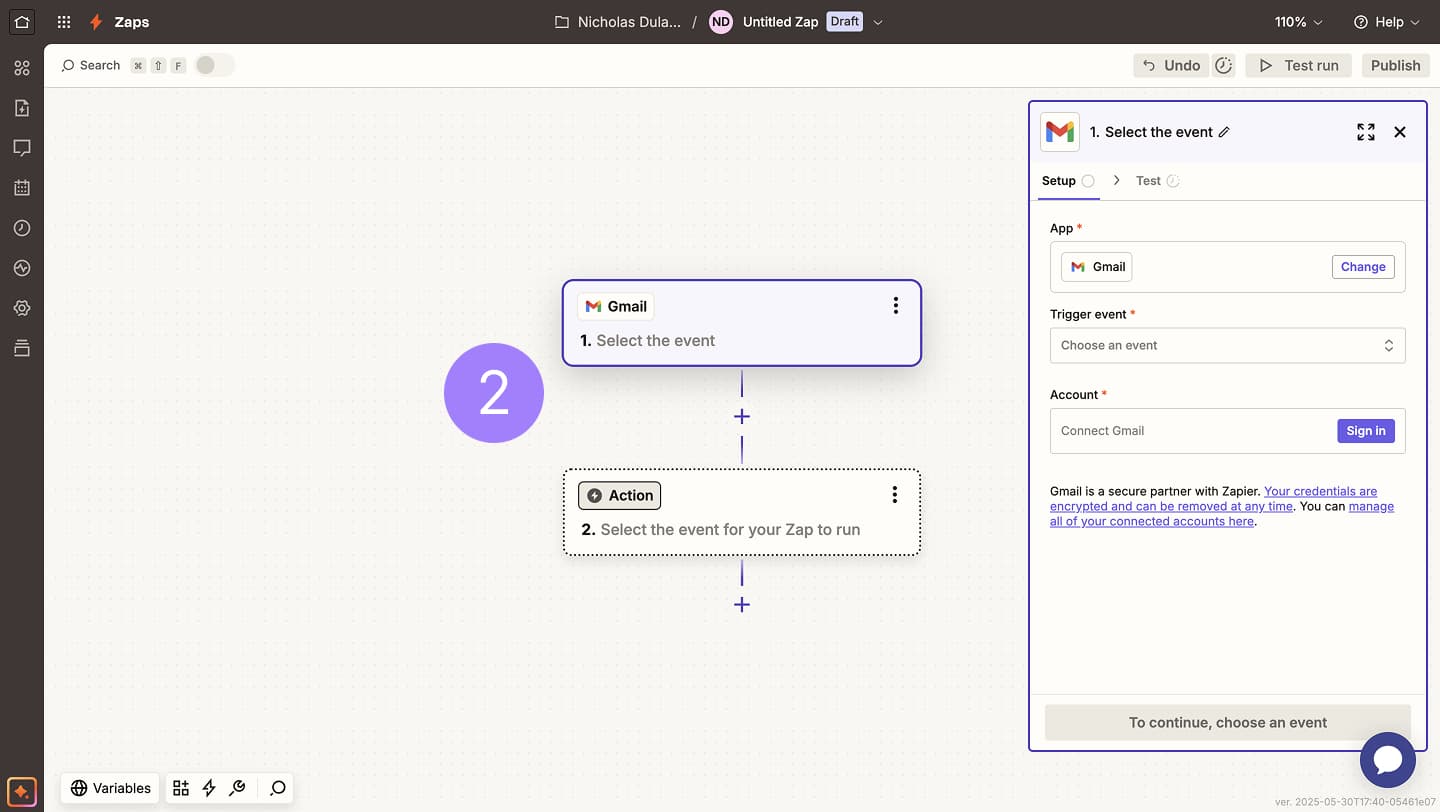Open the calendar sidebar icon
The height and width of the screenshot is (812, 1440).
click(x=22, y=188)
